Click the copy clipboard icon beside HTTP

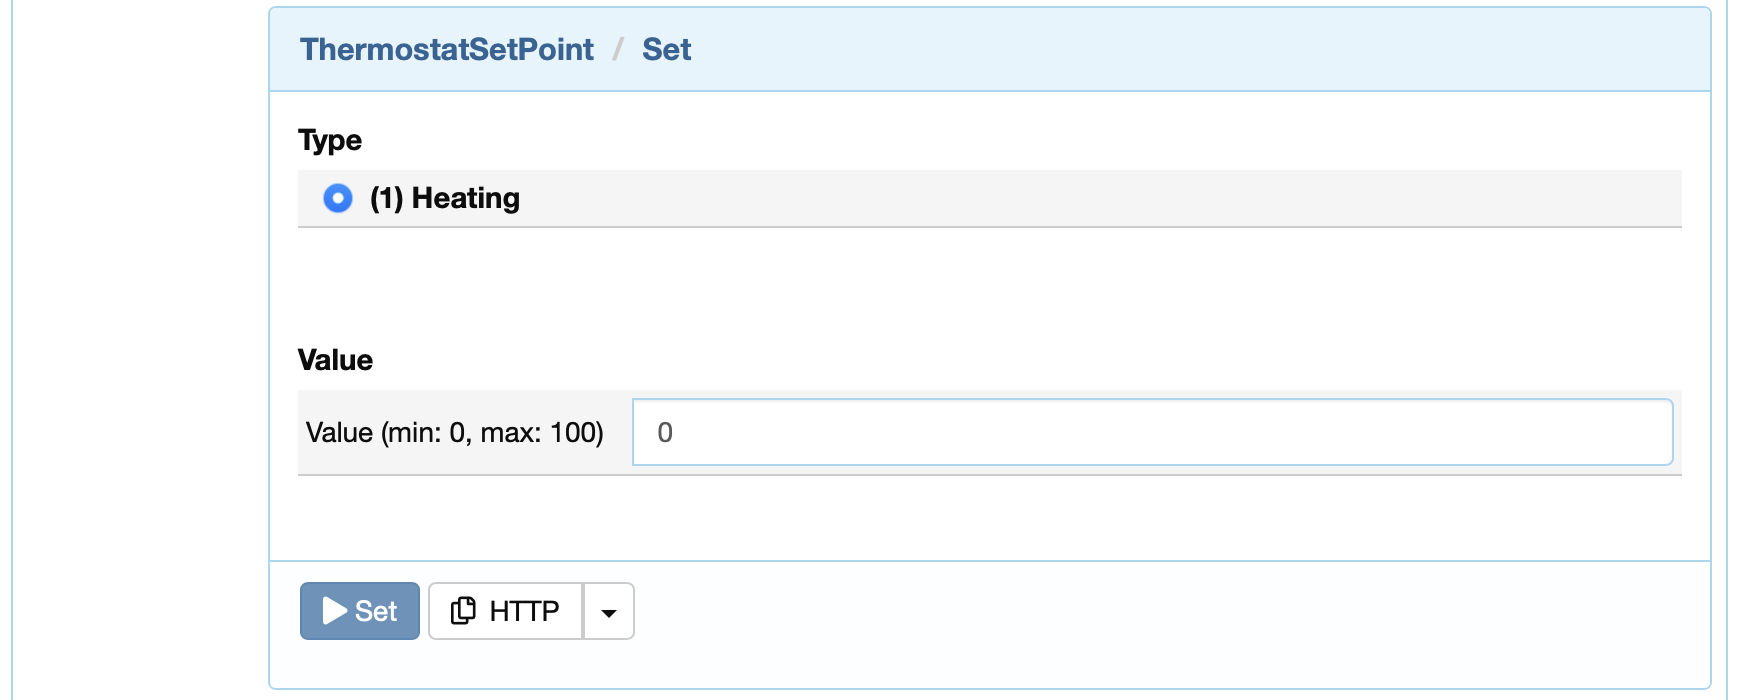(x=463, y=611)
